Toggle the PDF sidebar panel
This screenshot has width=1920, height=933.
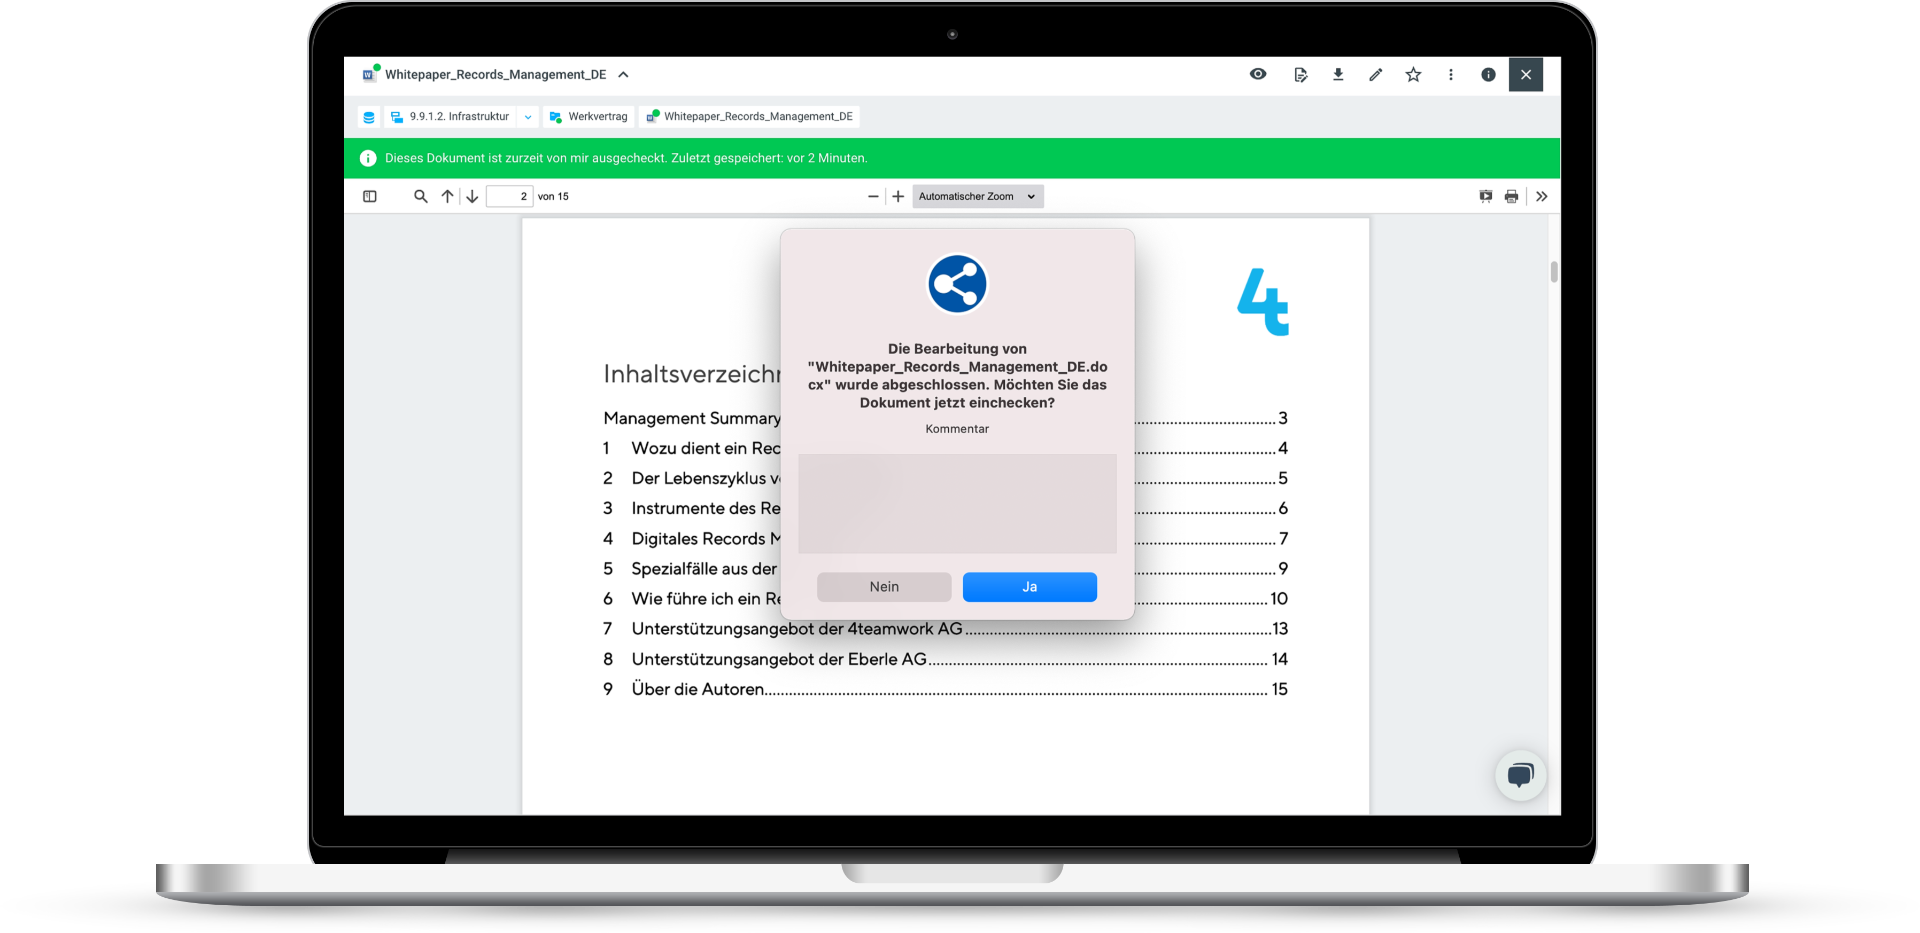click(369, 196)
